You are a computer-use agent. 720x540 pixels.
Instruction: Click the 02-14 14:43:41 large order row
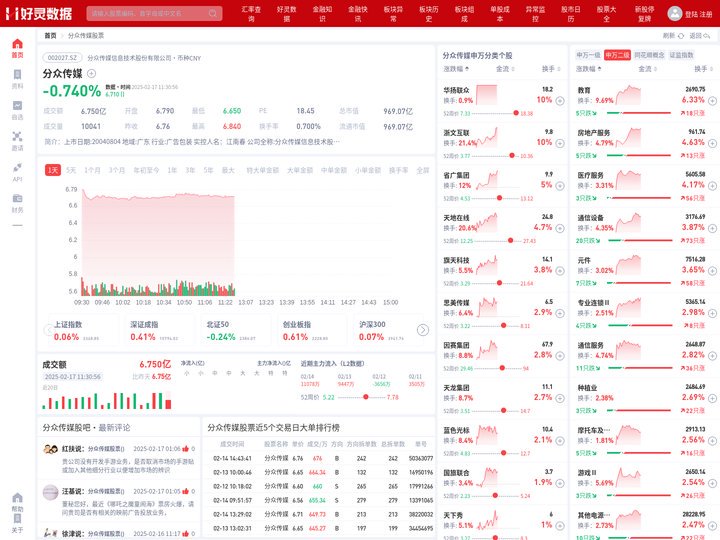click(319, 458)
